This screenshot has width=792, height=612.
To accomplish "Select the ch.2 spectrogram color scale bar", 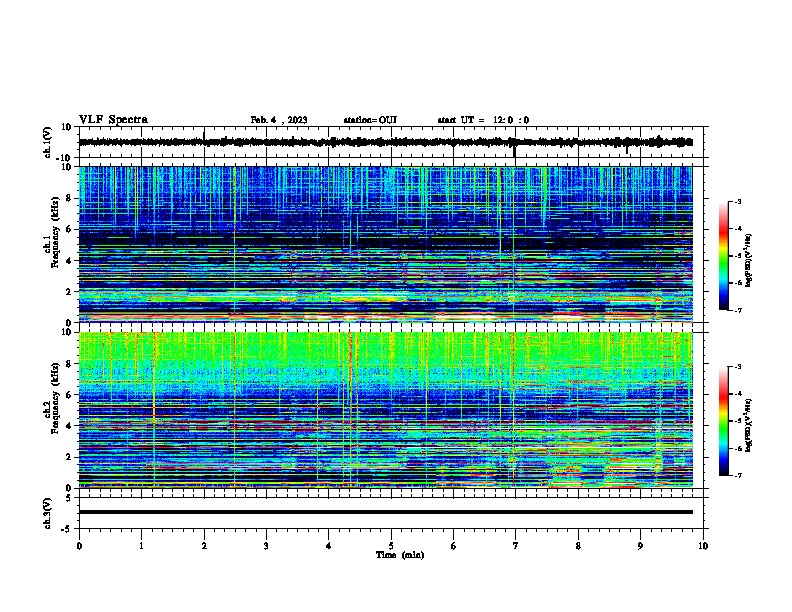I will pos(723,421).
